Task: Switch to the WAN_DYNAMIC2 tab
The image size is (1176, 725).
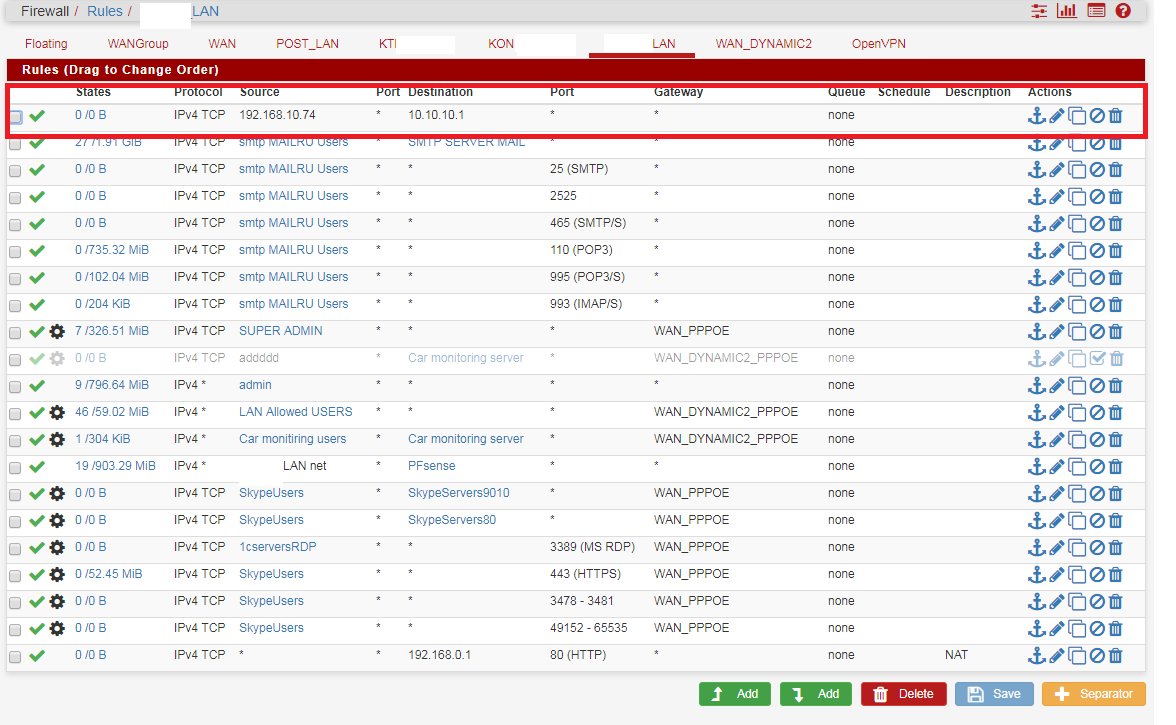Action: point(763,44)
